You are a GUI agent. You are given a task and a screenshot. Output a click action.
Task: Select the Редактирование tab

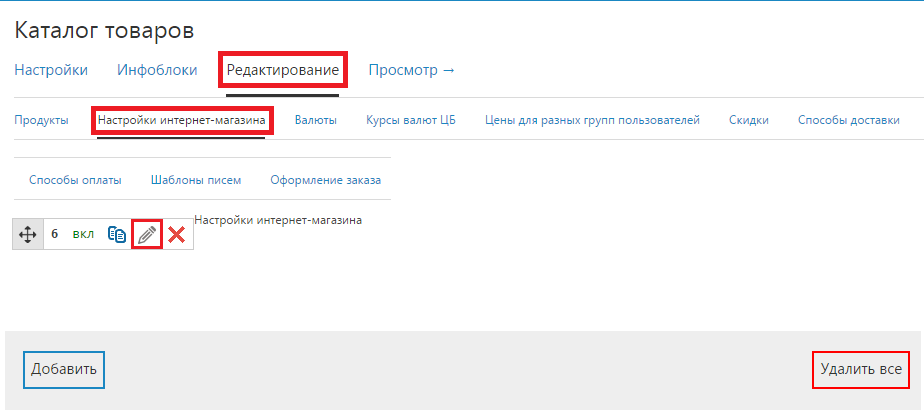point(283,70)
